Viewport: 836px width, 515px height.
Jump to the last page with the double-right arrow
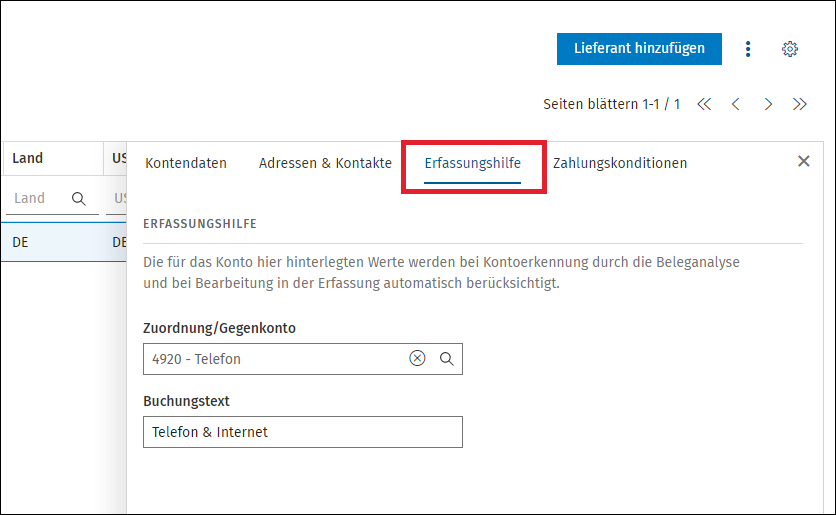coord(799,104)
